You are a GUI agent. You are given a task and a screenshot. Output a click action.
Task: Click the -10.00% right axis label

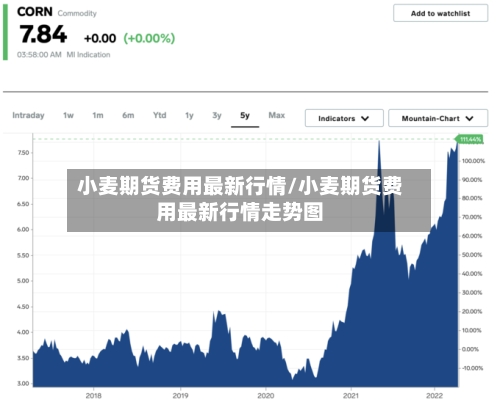(x=472, y=368)
